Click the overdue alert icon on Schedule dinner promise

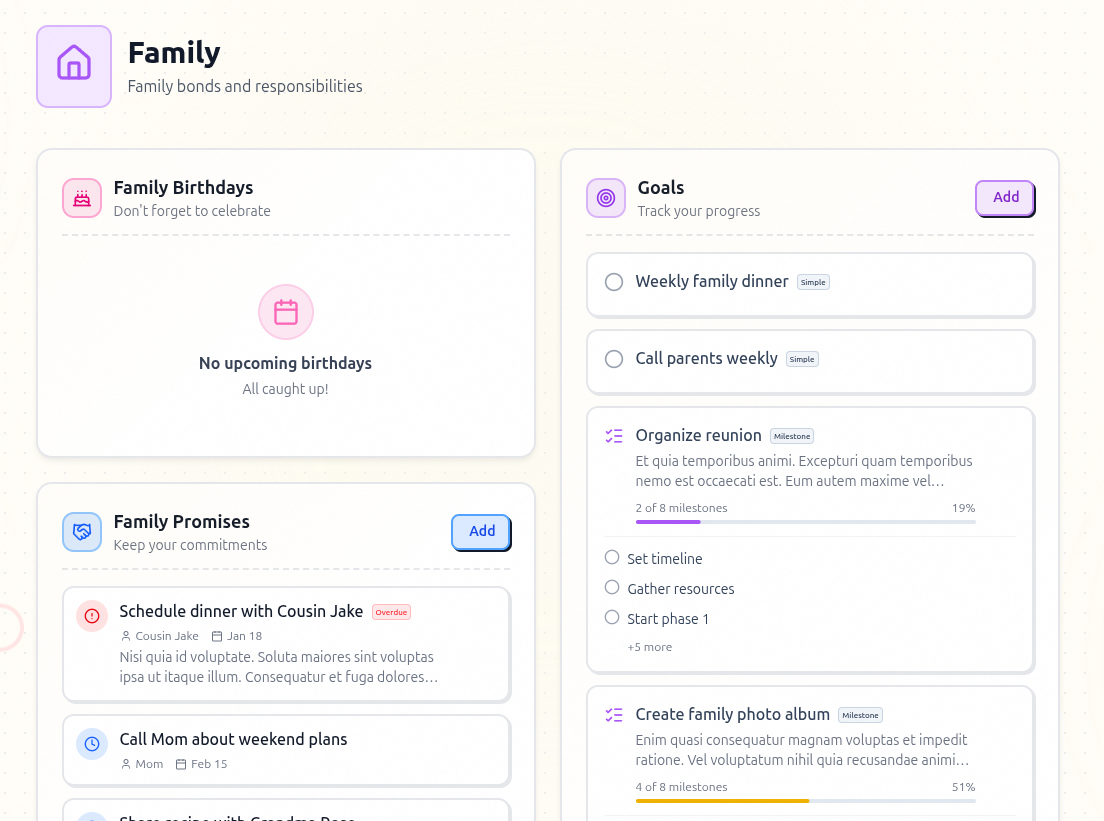92,616
